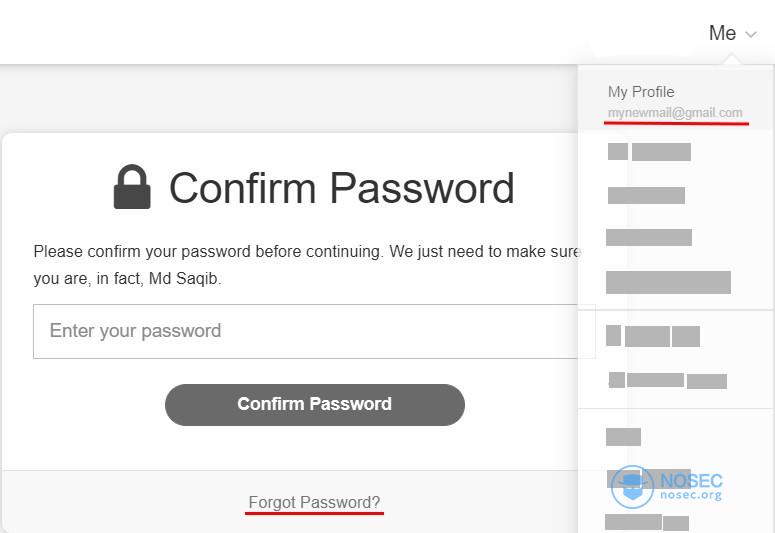Screen dimensions: 775x533
Task: Pick third redacted entry below My Profile
Action: 648,237
